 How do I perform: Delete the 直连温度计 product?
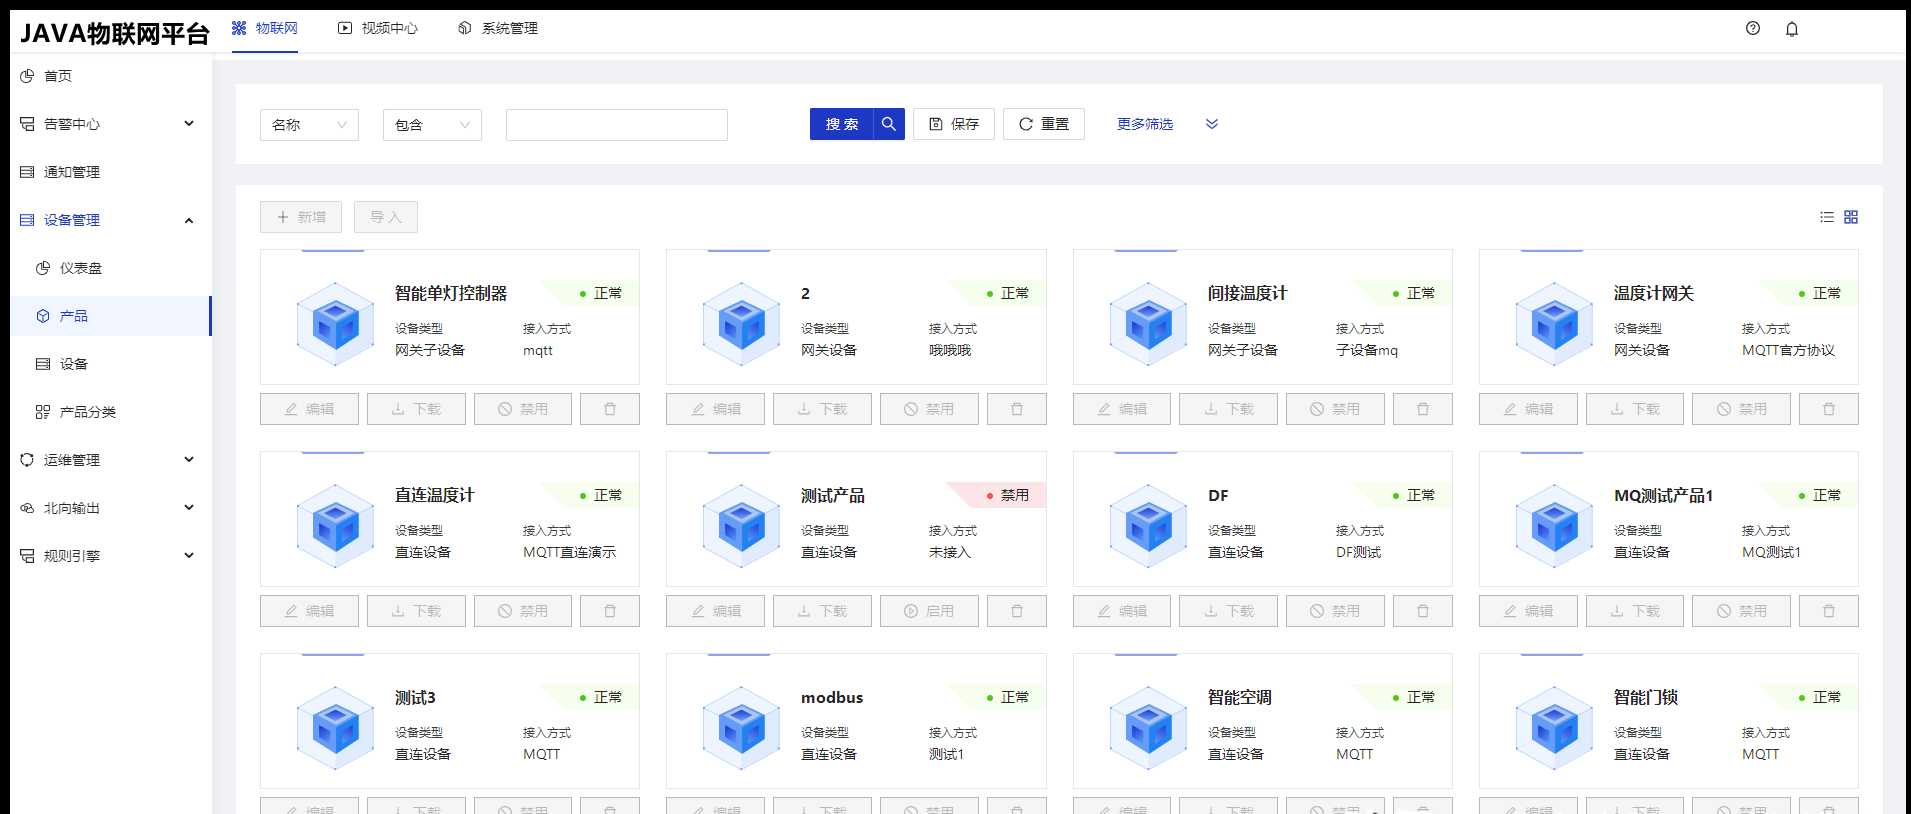(610, 611)
